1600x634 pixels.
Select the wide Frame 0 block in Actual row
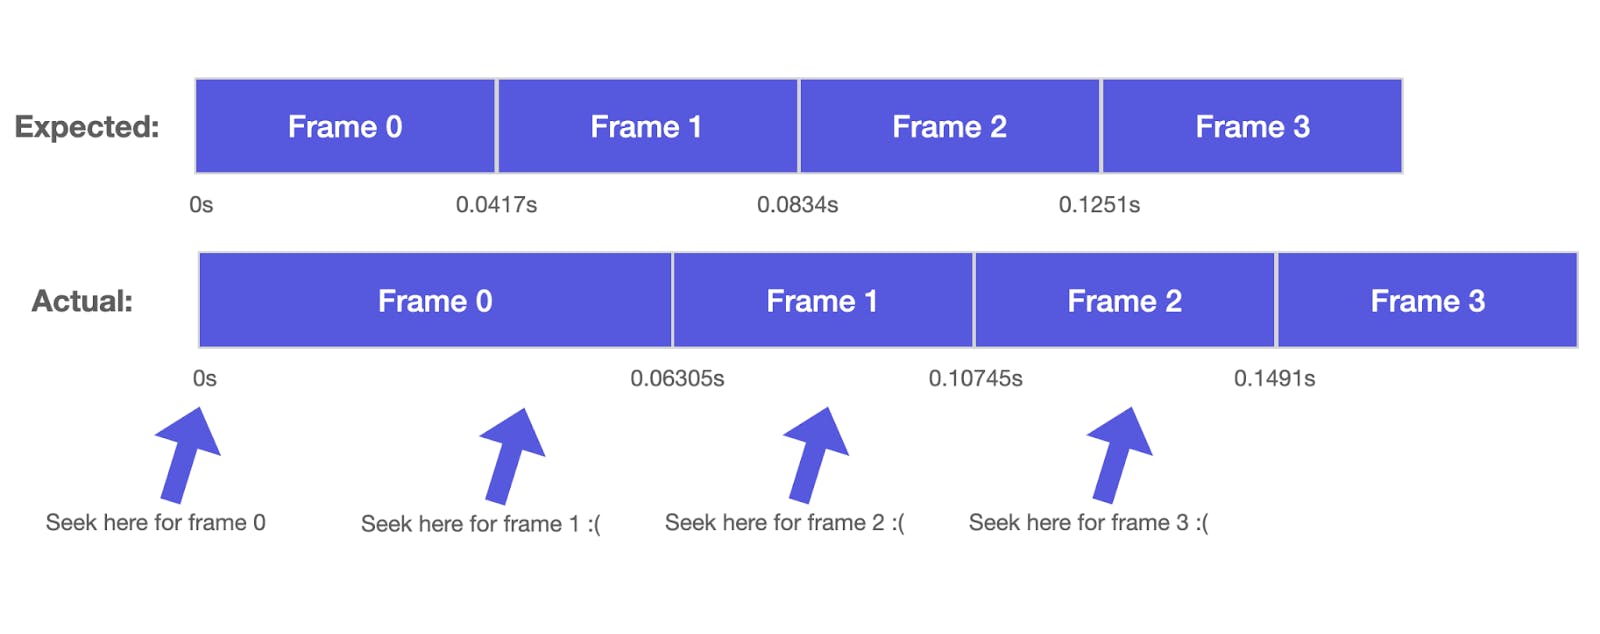tap(435, 300)
